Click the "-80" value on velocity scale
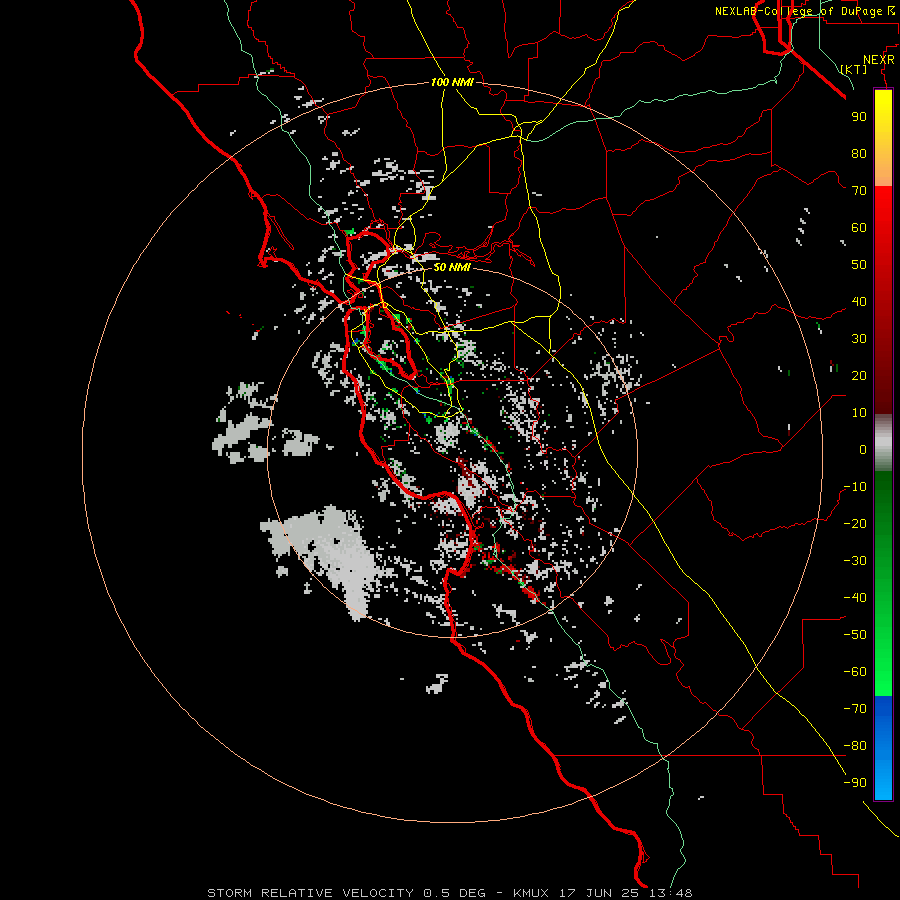 [855, 746]
